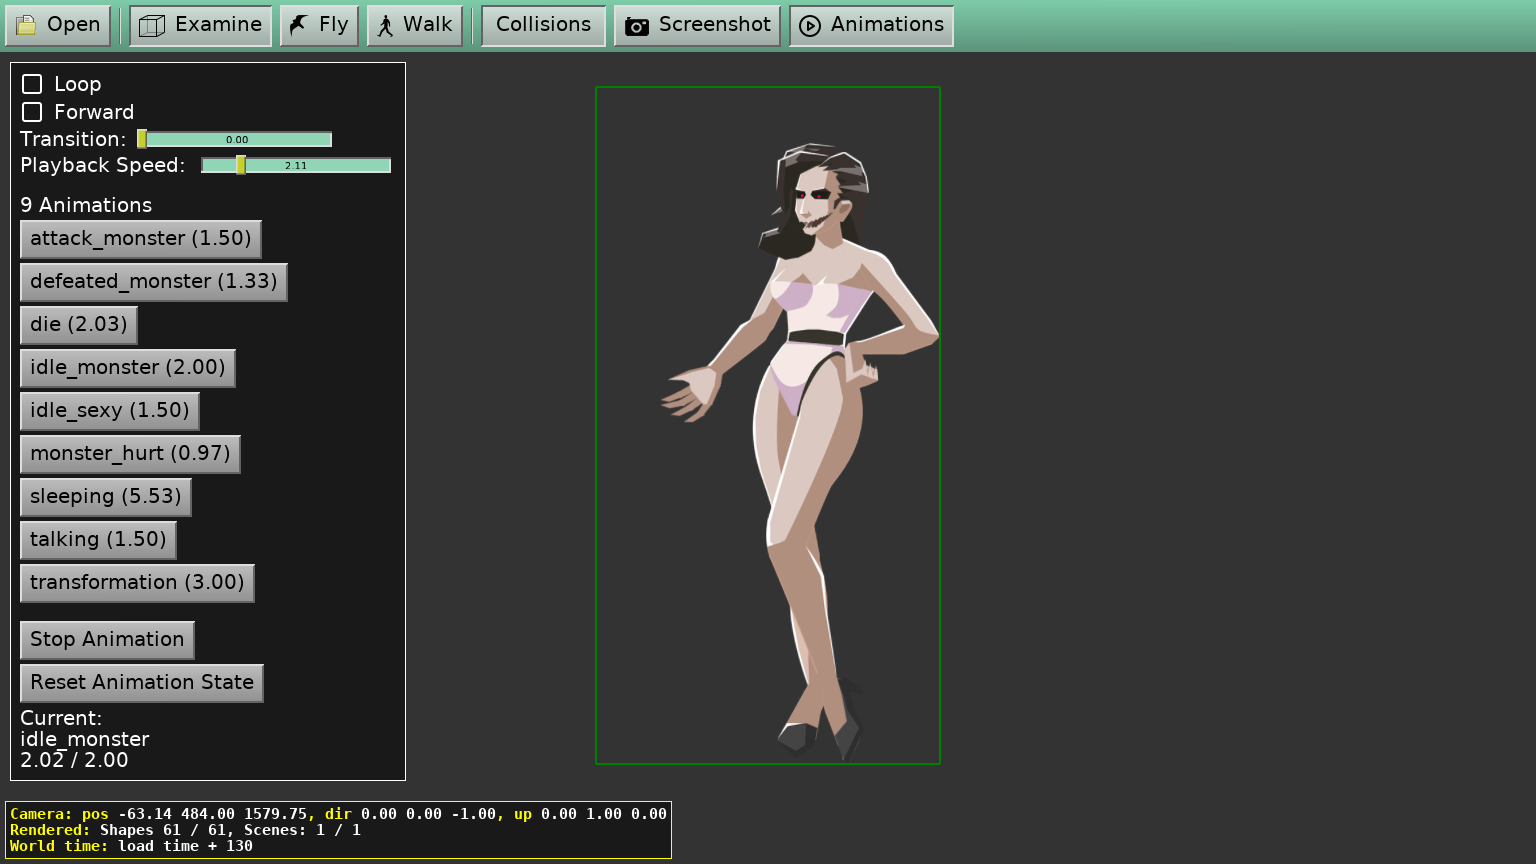Viewport: 1536px width, 864px height.
Task: Adjust the Transition slider
Action: (x=235, y=140)
